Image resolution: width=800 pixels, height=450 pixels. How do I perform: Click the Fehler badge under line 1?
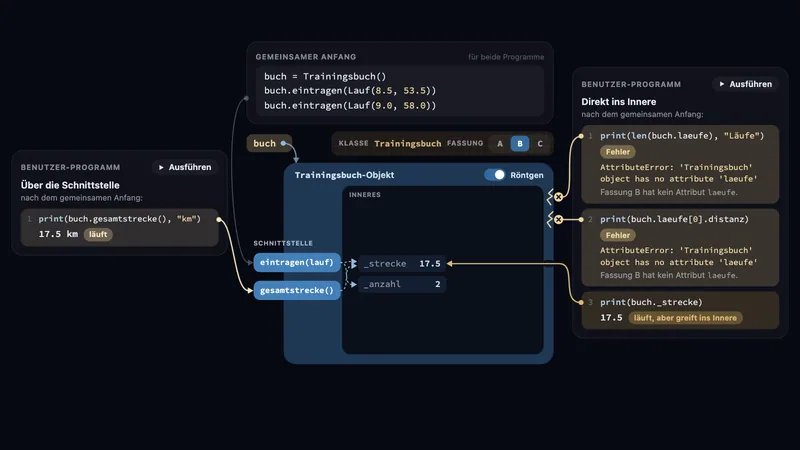(x=618, y=152)
